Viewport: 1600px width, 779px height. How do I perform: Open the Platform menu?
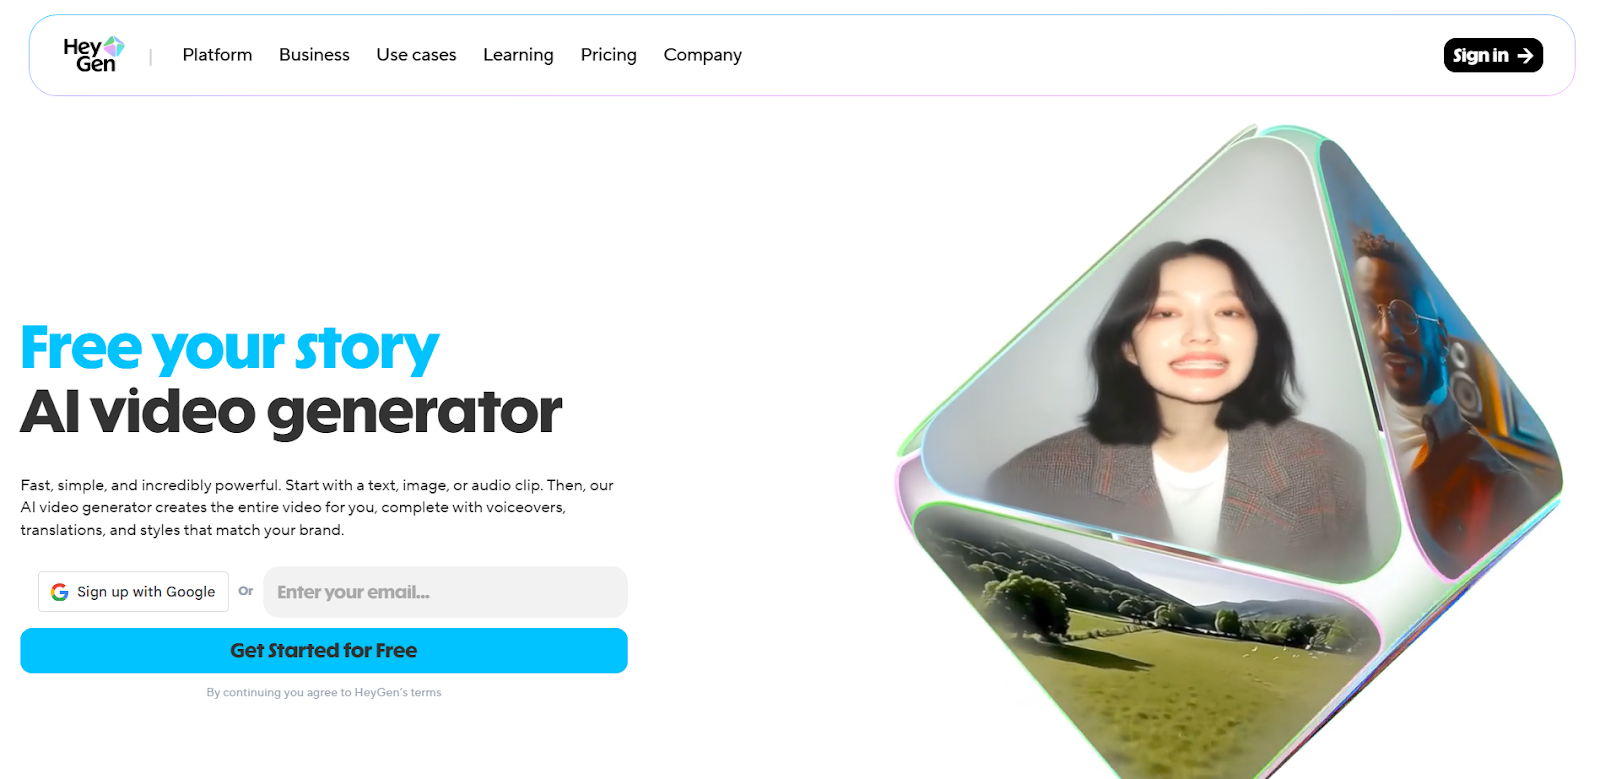click(x=217, y=55)
